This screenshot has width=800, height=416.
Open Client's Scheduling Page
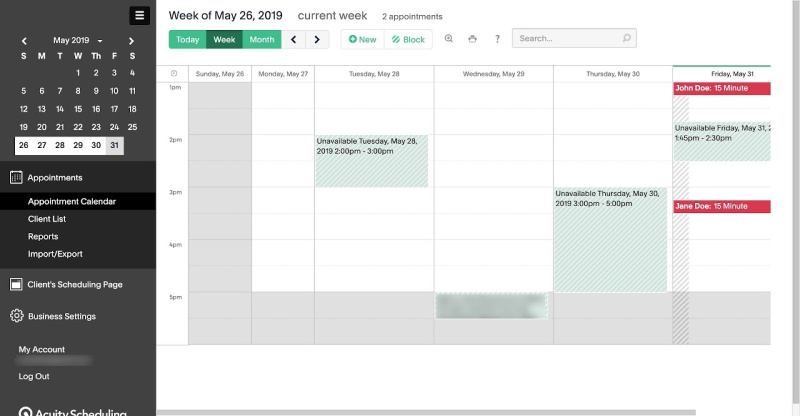click(x=74, y=284)
